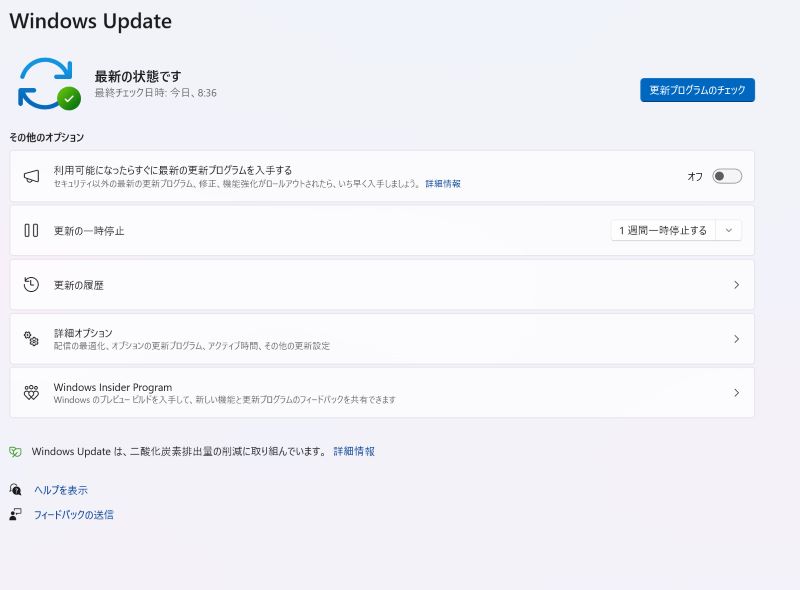This screenshot has height=590, width=800.
Task: Click the 更新の一時停止 label
Action: pyautogui.click(x=89, y=231)
